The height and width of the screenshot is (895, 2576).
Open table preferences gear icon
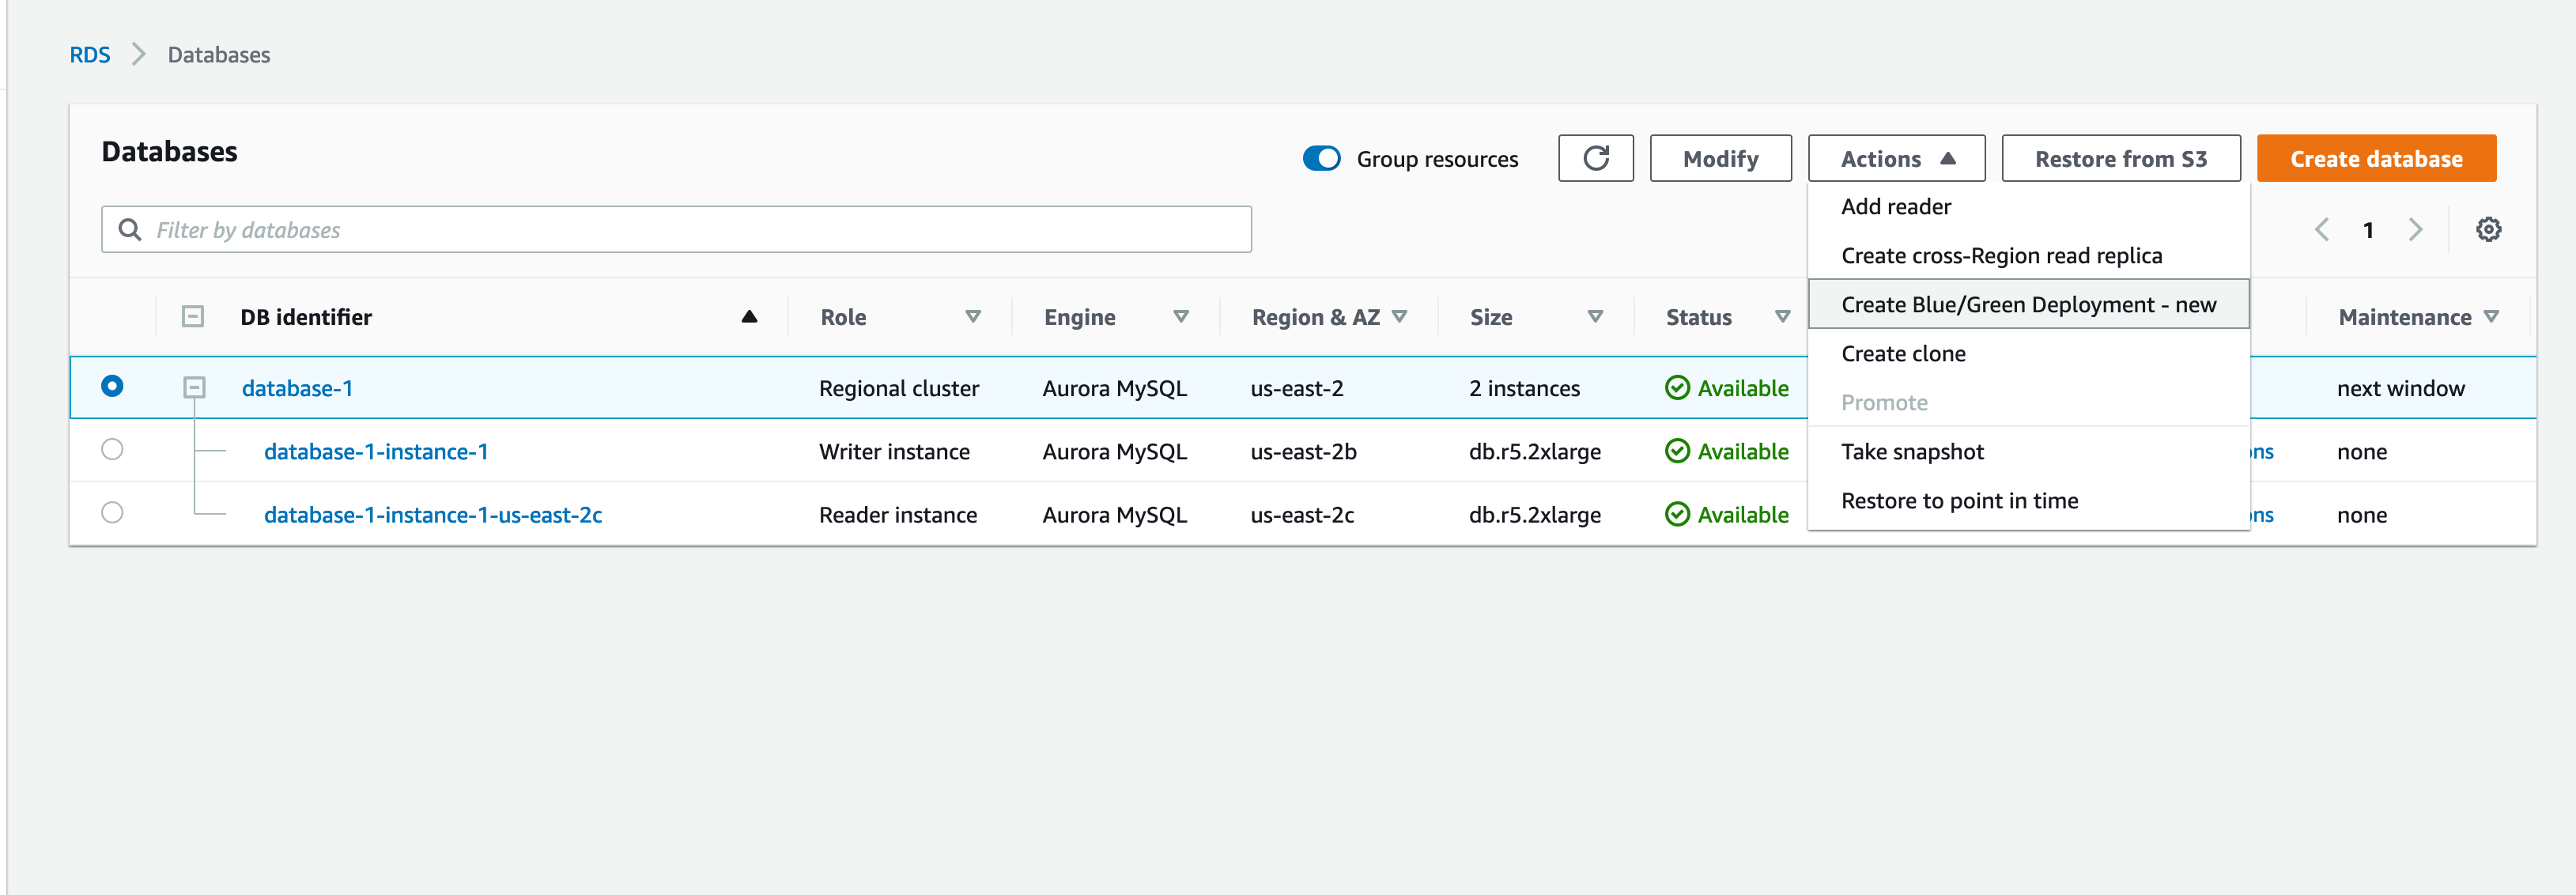coord(2488,230)
